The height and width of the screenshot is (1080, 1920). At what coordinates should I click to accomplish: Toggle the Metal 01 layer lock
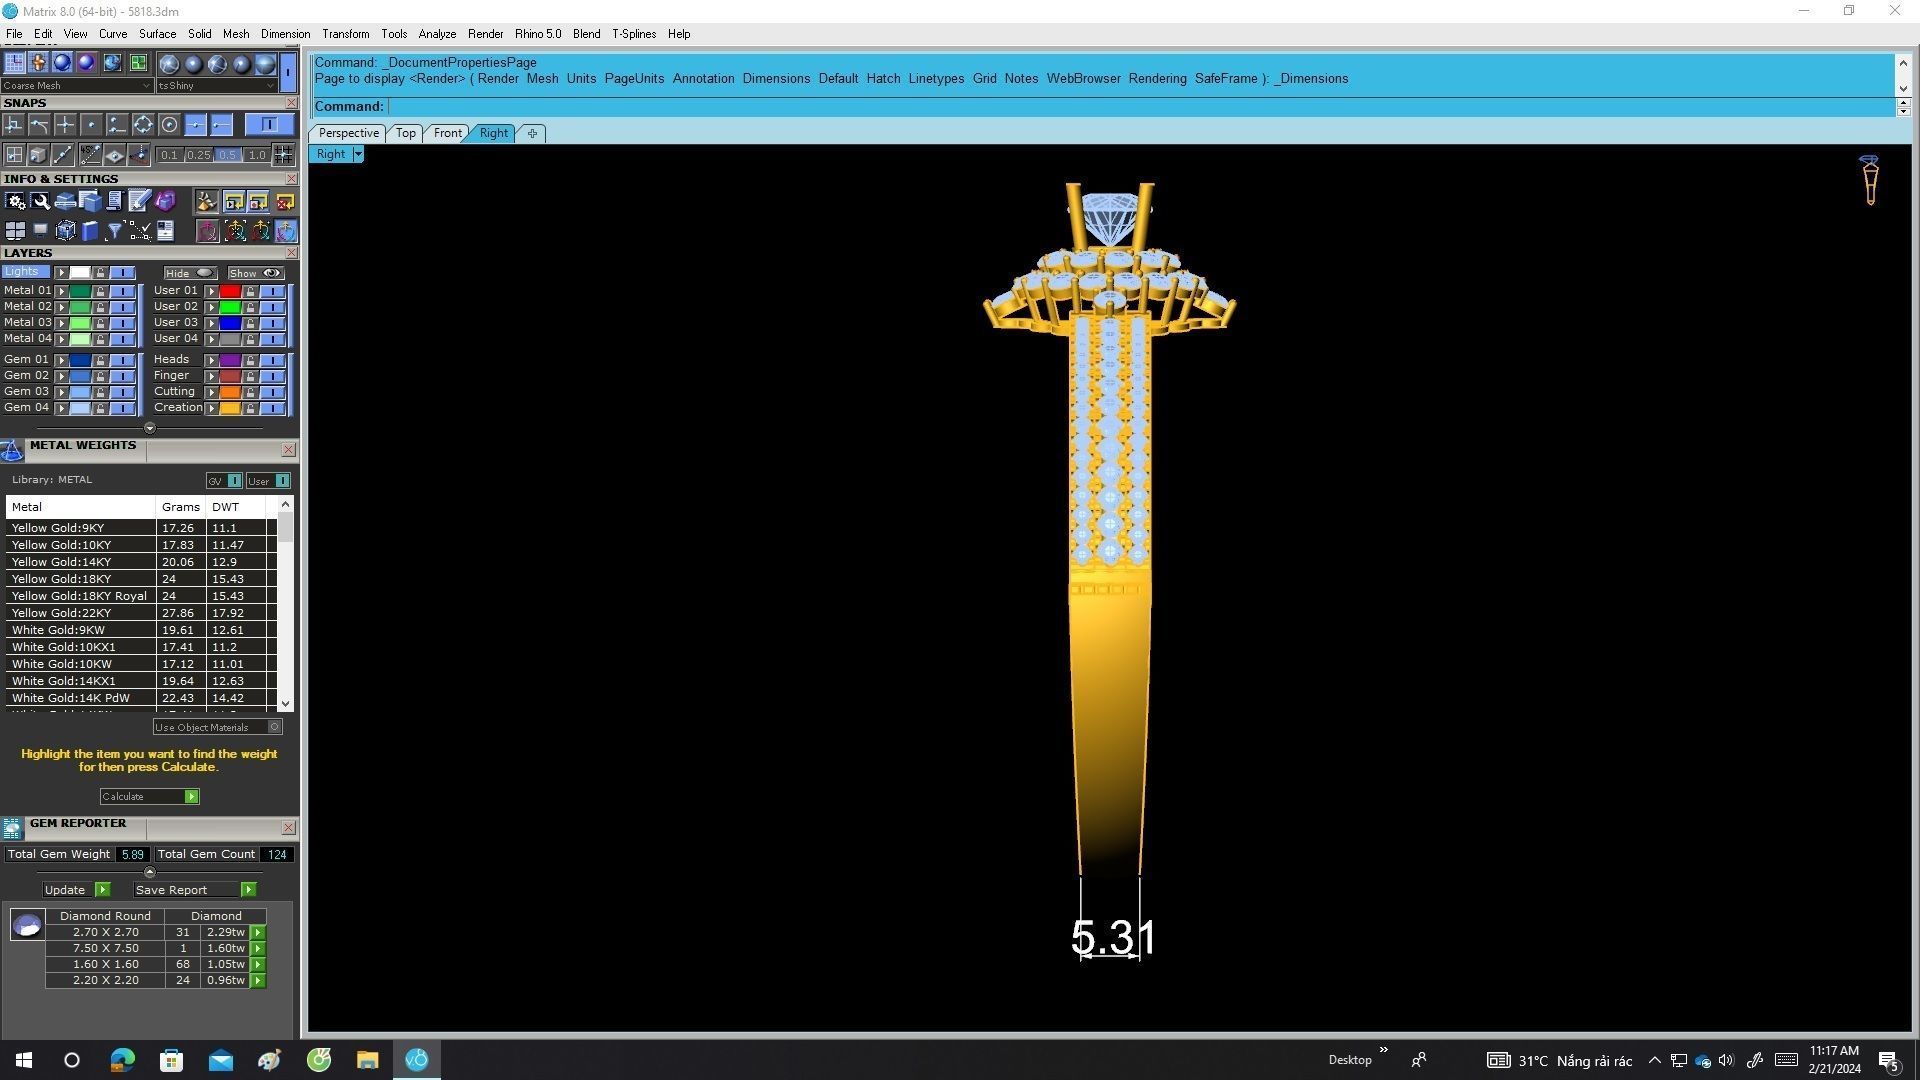coord(100,291)
